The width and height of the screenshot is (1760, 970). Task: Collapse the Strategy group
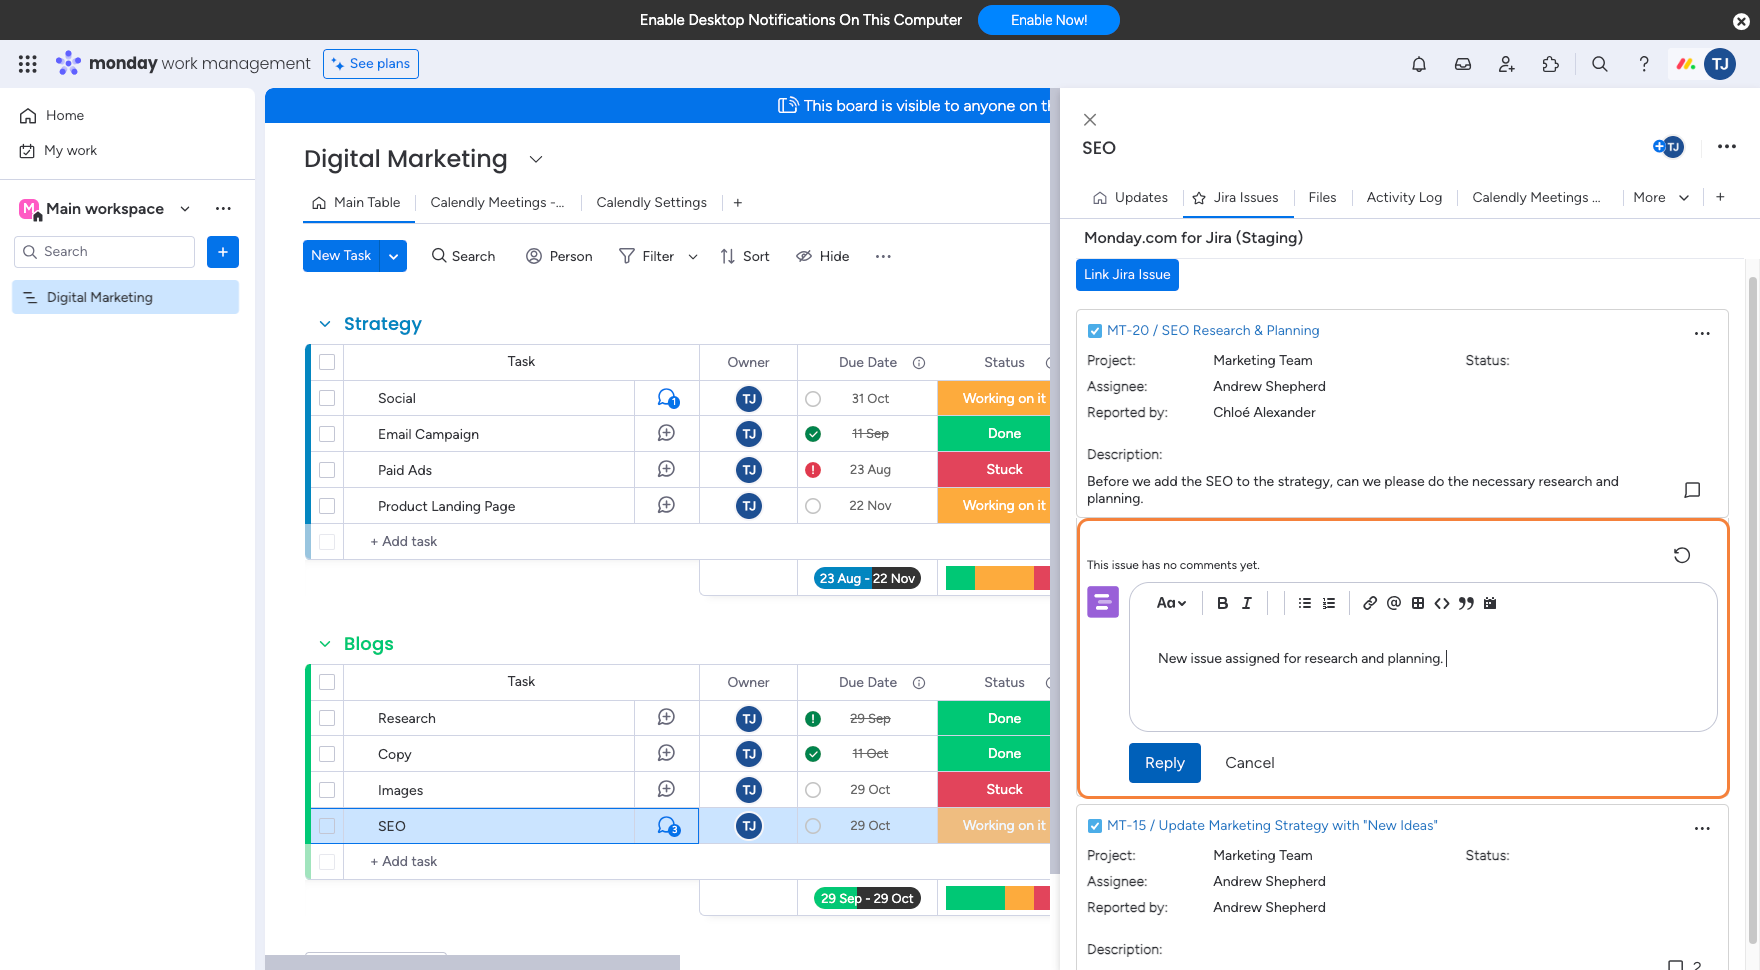(325, 324)
